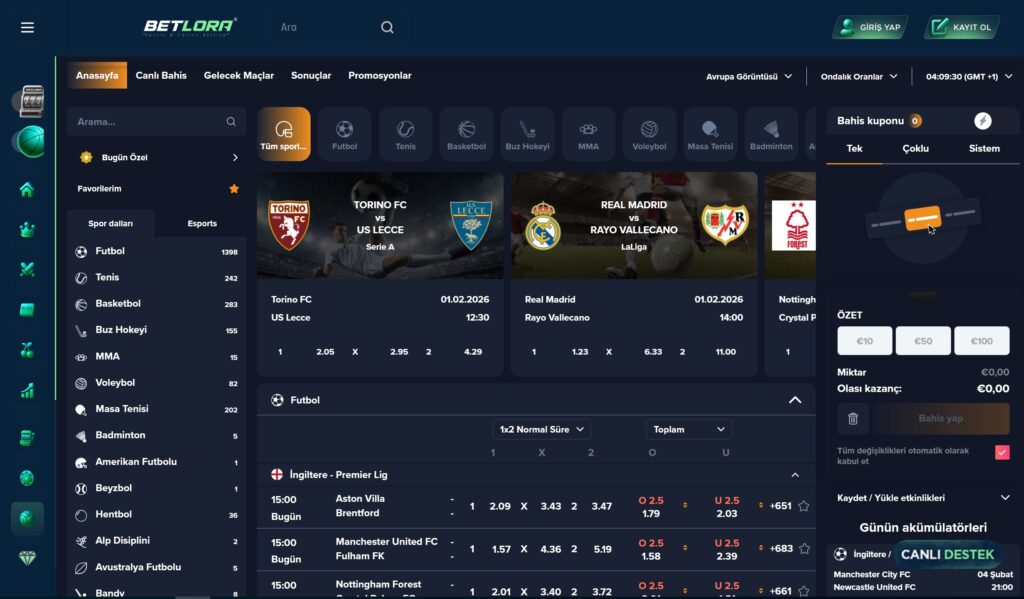Select Basketbol sport filter icon

[x=466, y=135]
